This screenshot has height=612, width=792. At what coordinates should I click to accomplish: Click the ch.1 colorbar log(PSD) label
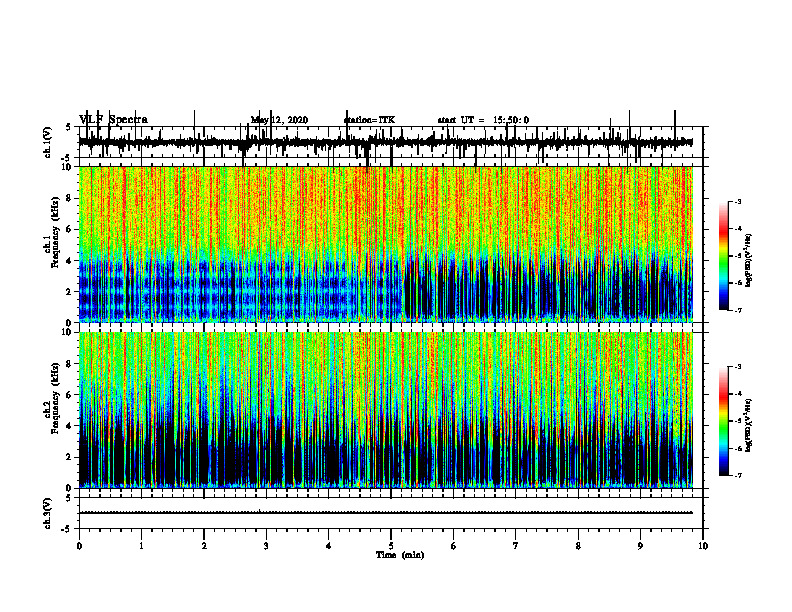tap(749, 261)
